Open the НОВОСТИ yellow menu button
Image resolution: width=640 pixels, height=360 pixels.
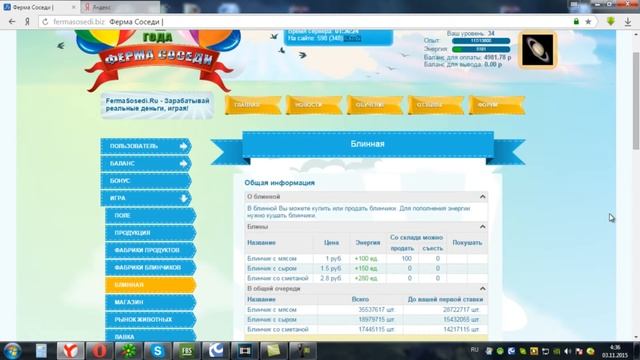(x=313, y=105)
